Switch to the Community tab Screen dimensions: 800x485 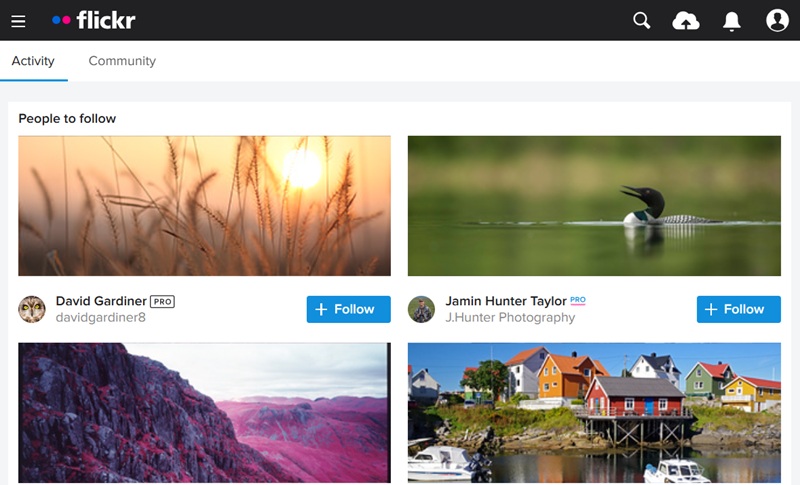tap(122, 61)
